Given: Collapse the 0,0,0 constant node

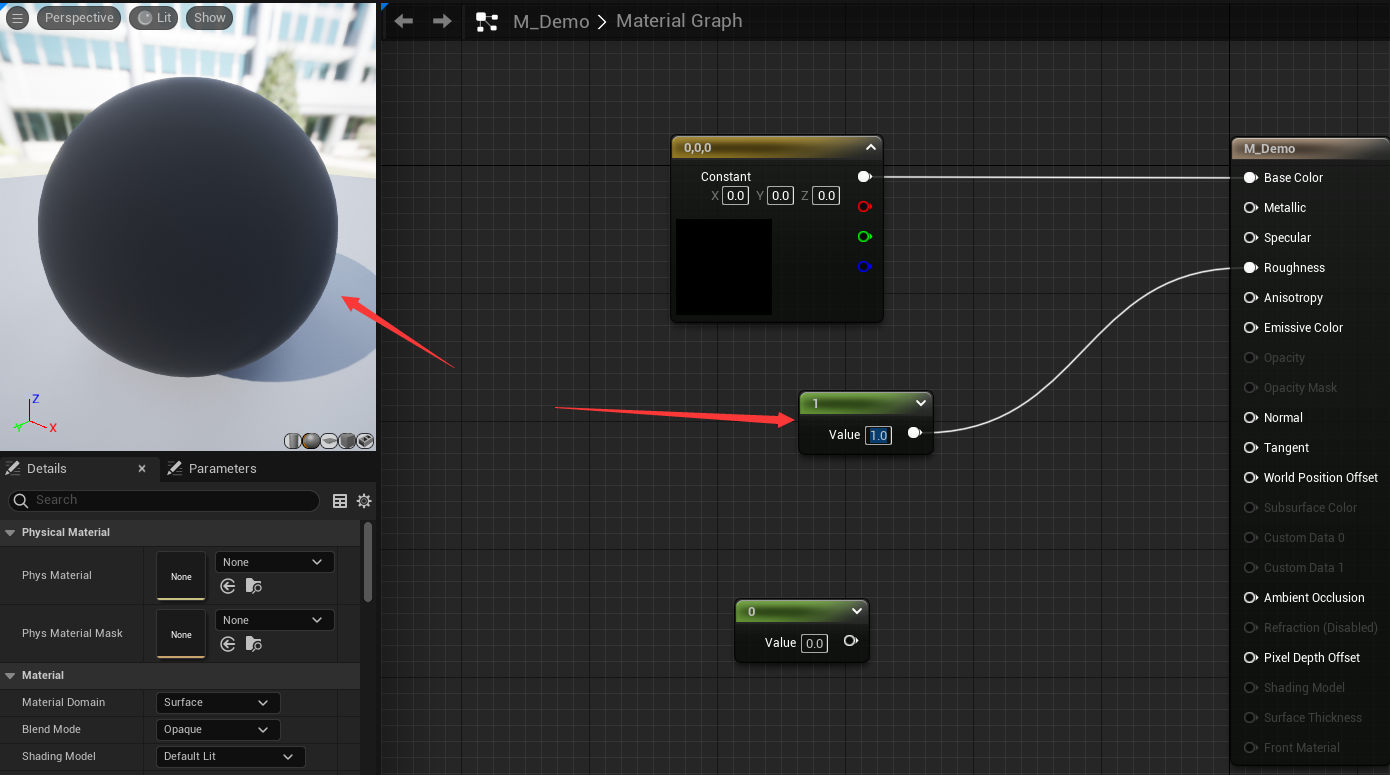Looking at the screenshot, I should pyautogui.click(x=871, y=148).
